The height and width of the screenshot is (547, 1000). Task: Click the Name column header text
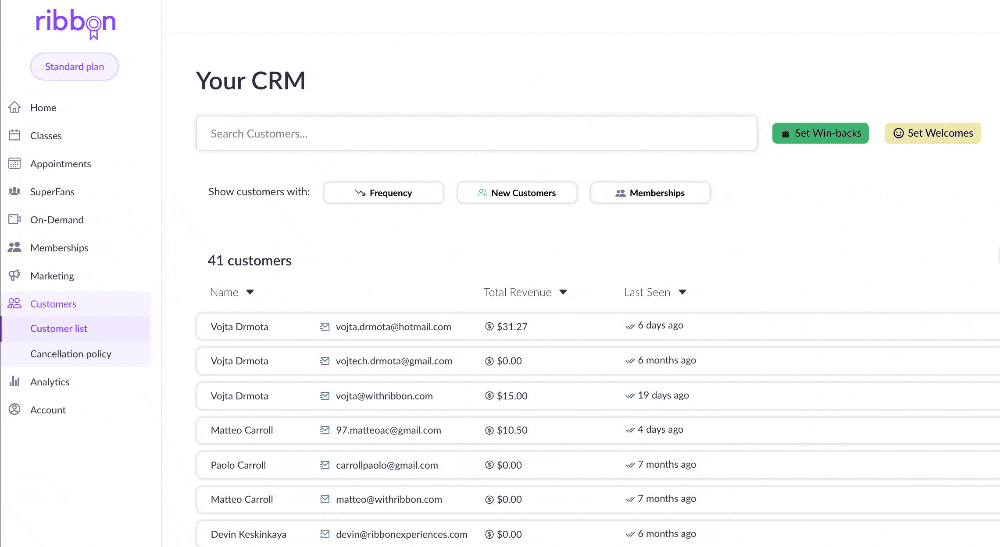(224, 292)
